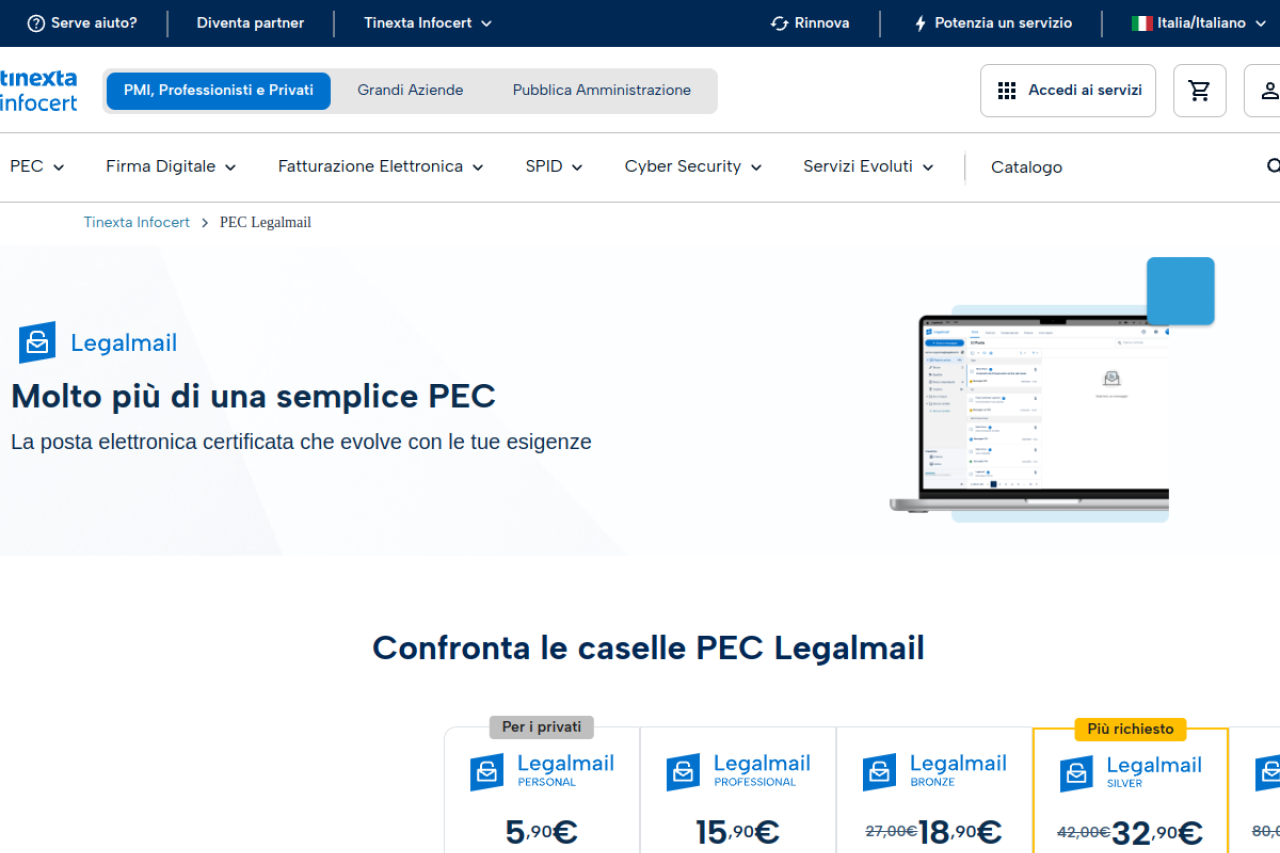Click the user account profile icon
Screen dimensions: 1280x853
coord(1267,91)
